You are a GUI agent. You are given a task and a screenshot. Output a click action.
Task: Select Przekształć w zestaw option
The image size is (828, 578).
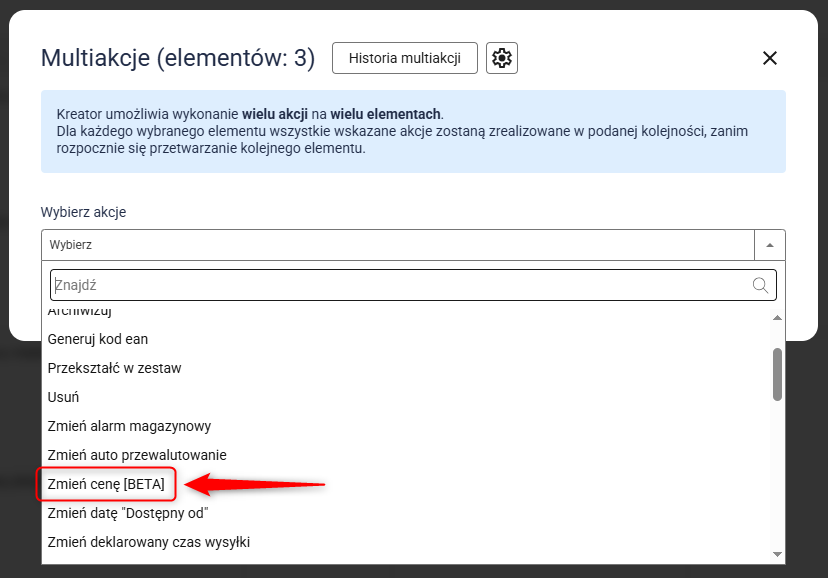tap(114, 368)
